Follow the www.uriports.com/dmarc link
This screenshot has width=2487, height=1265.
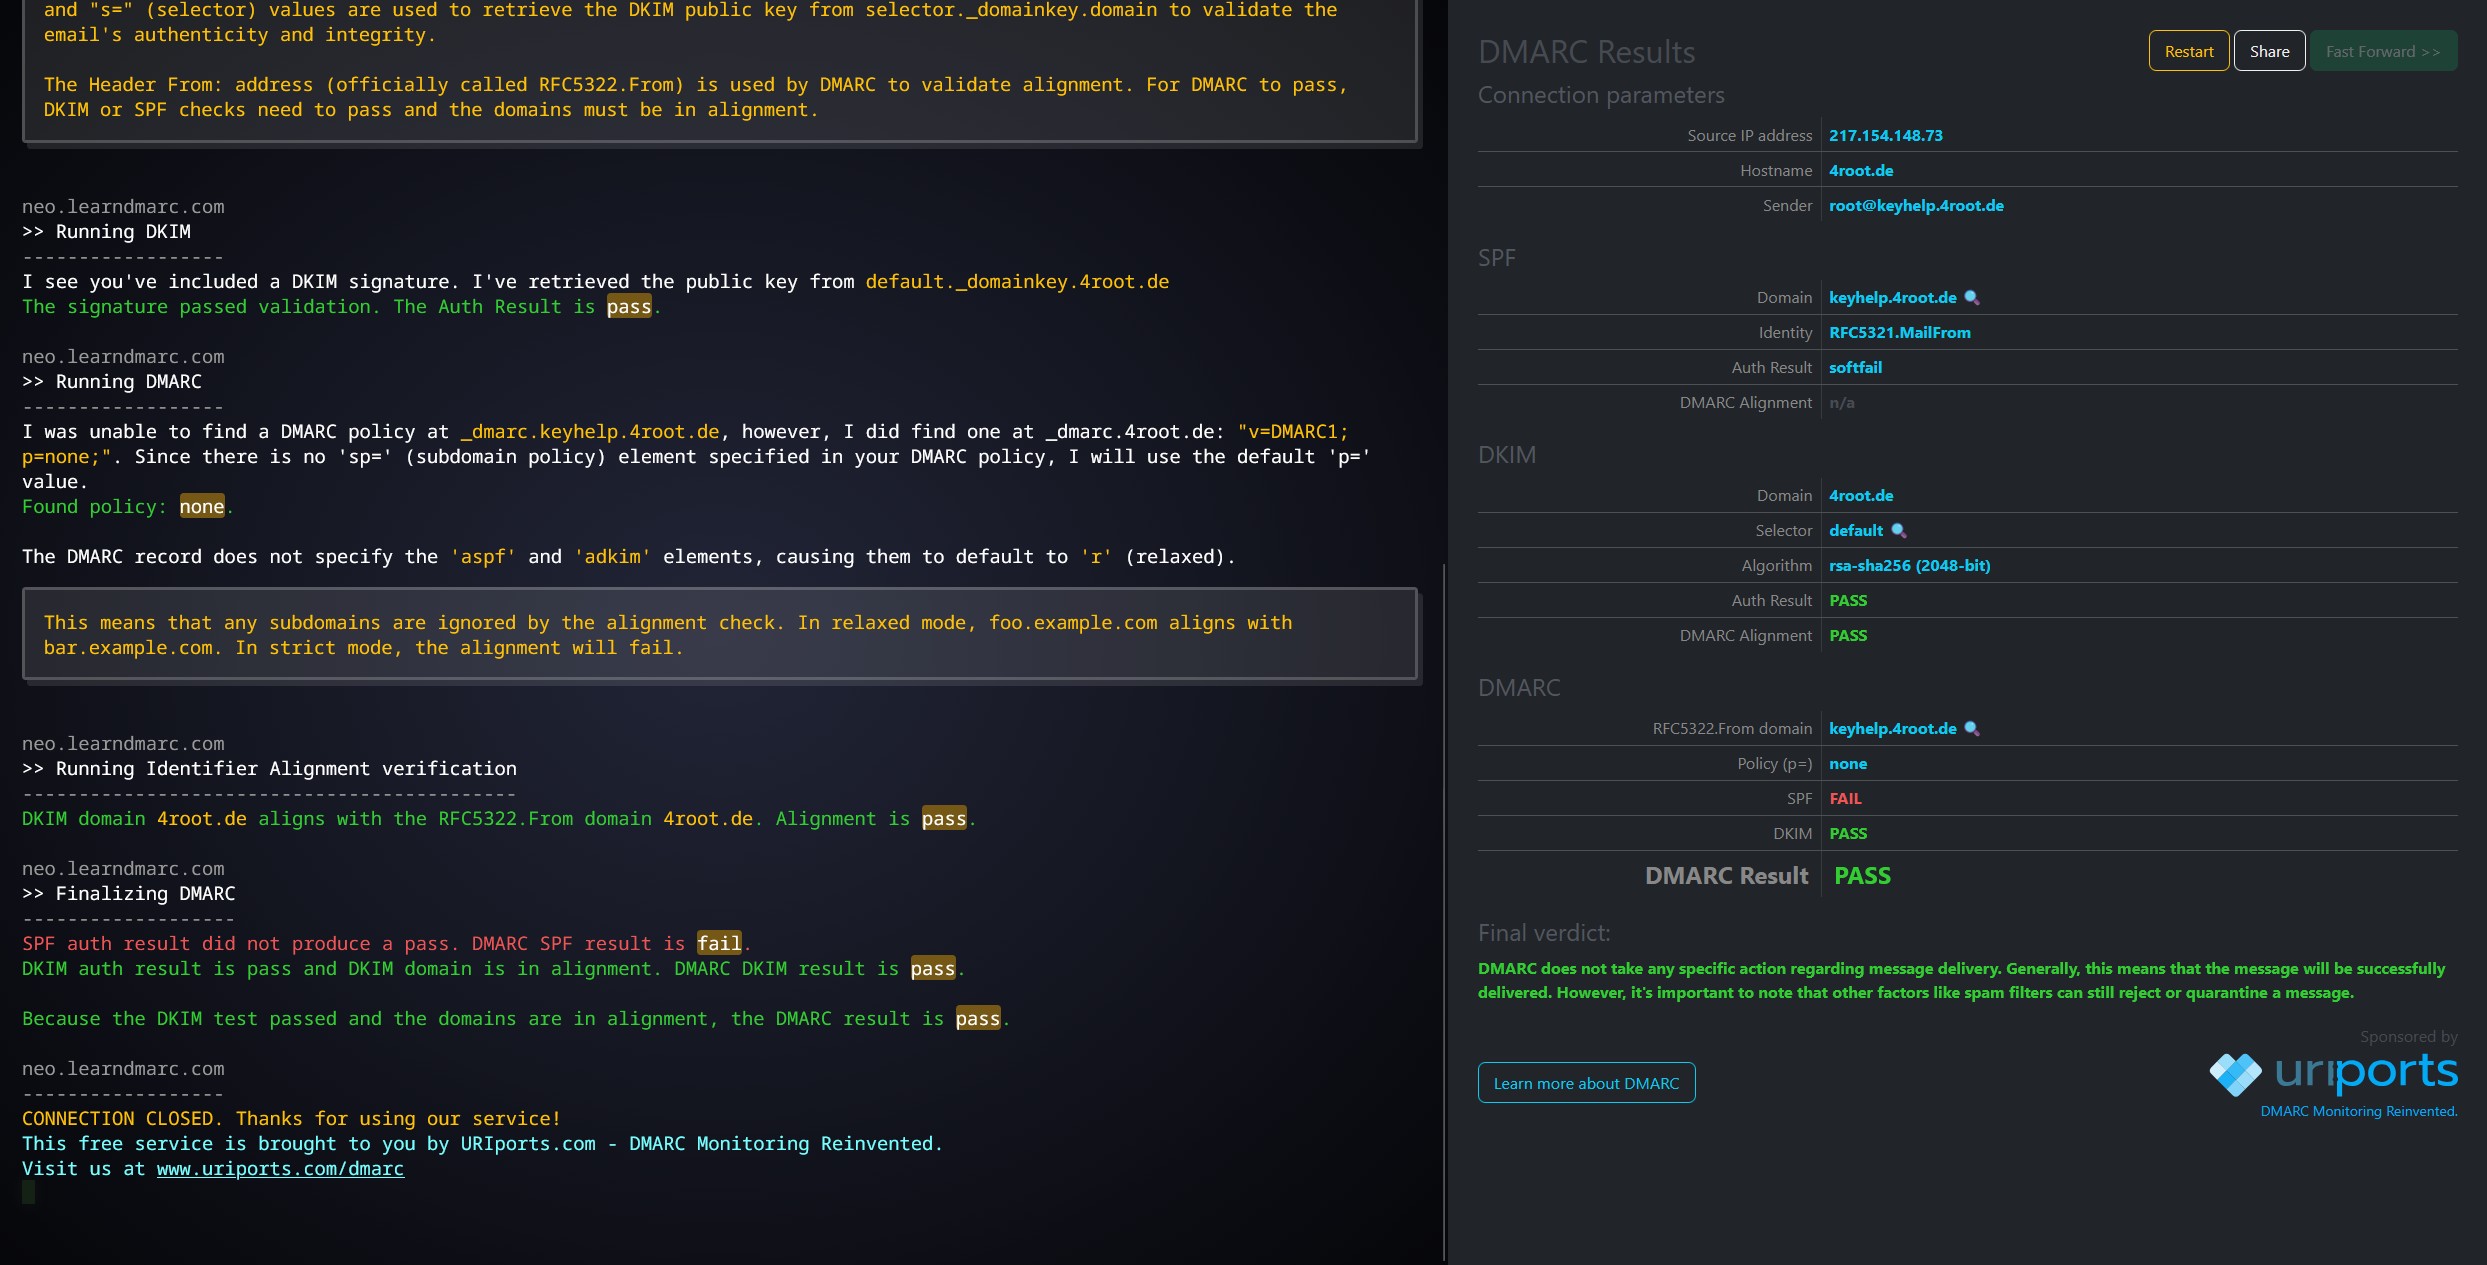click(x=280, y=1169)
